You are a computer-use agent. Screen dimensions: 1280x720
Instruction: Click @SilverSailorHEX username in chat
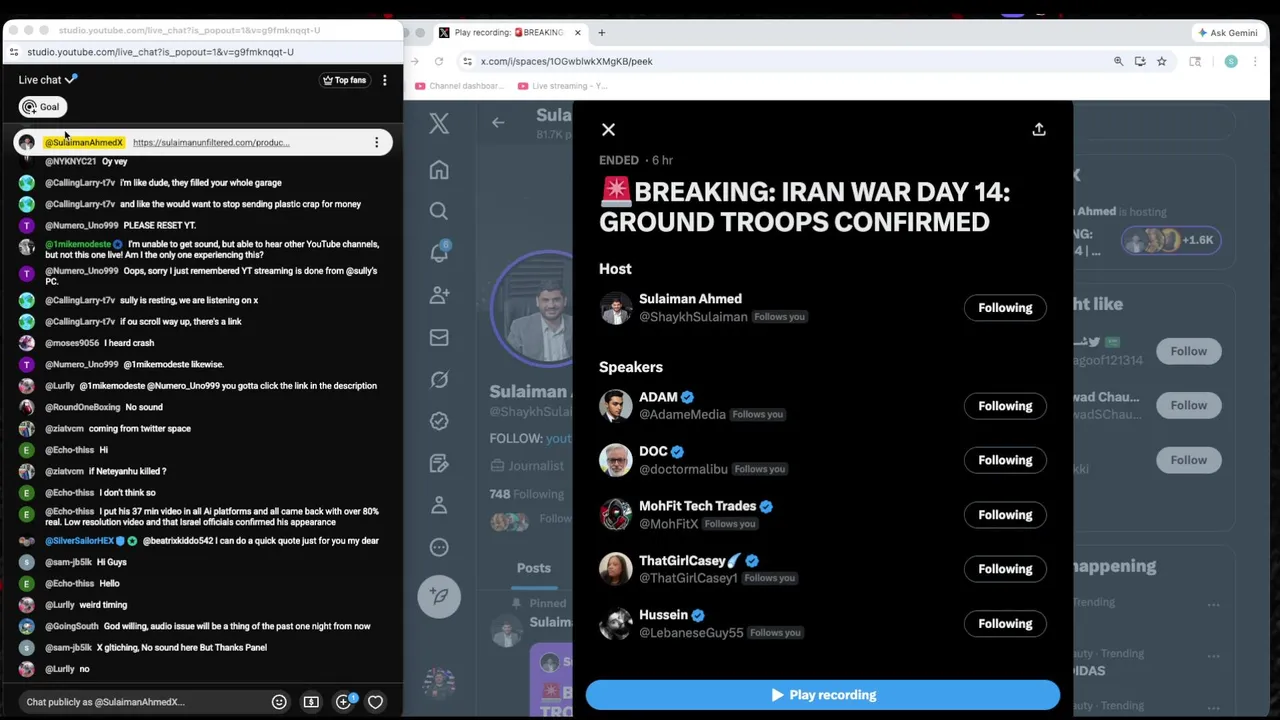pyautogui.click(x=80, y=541)
